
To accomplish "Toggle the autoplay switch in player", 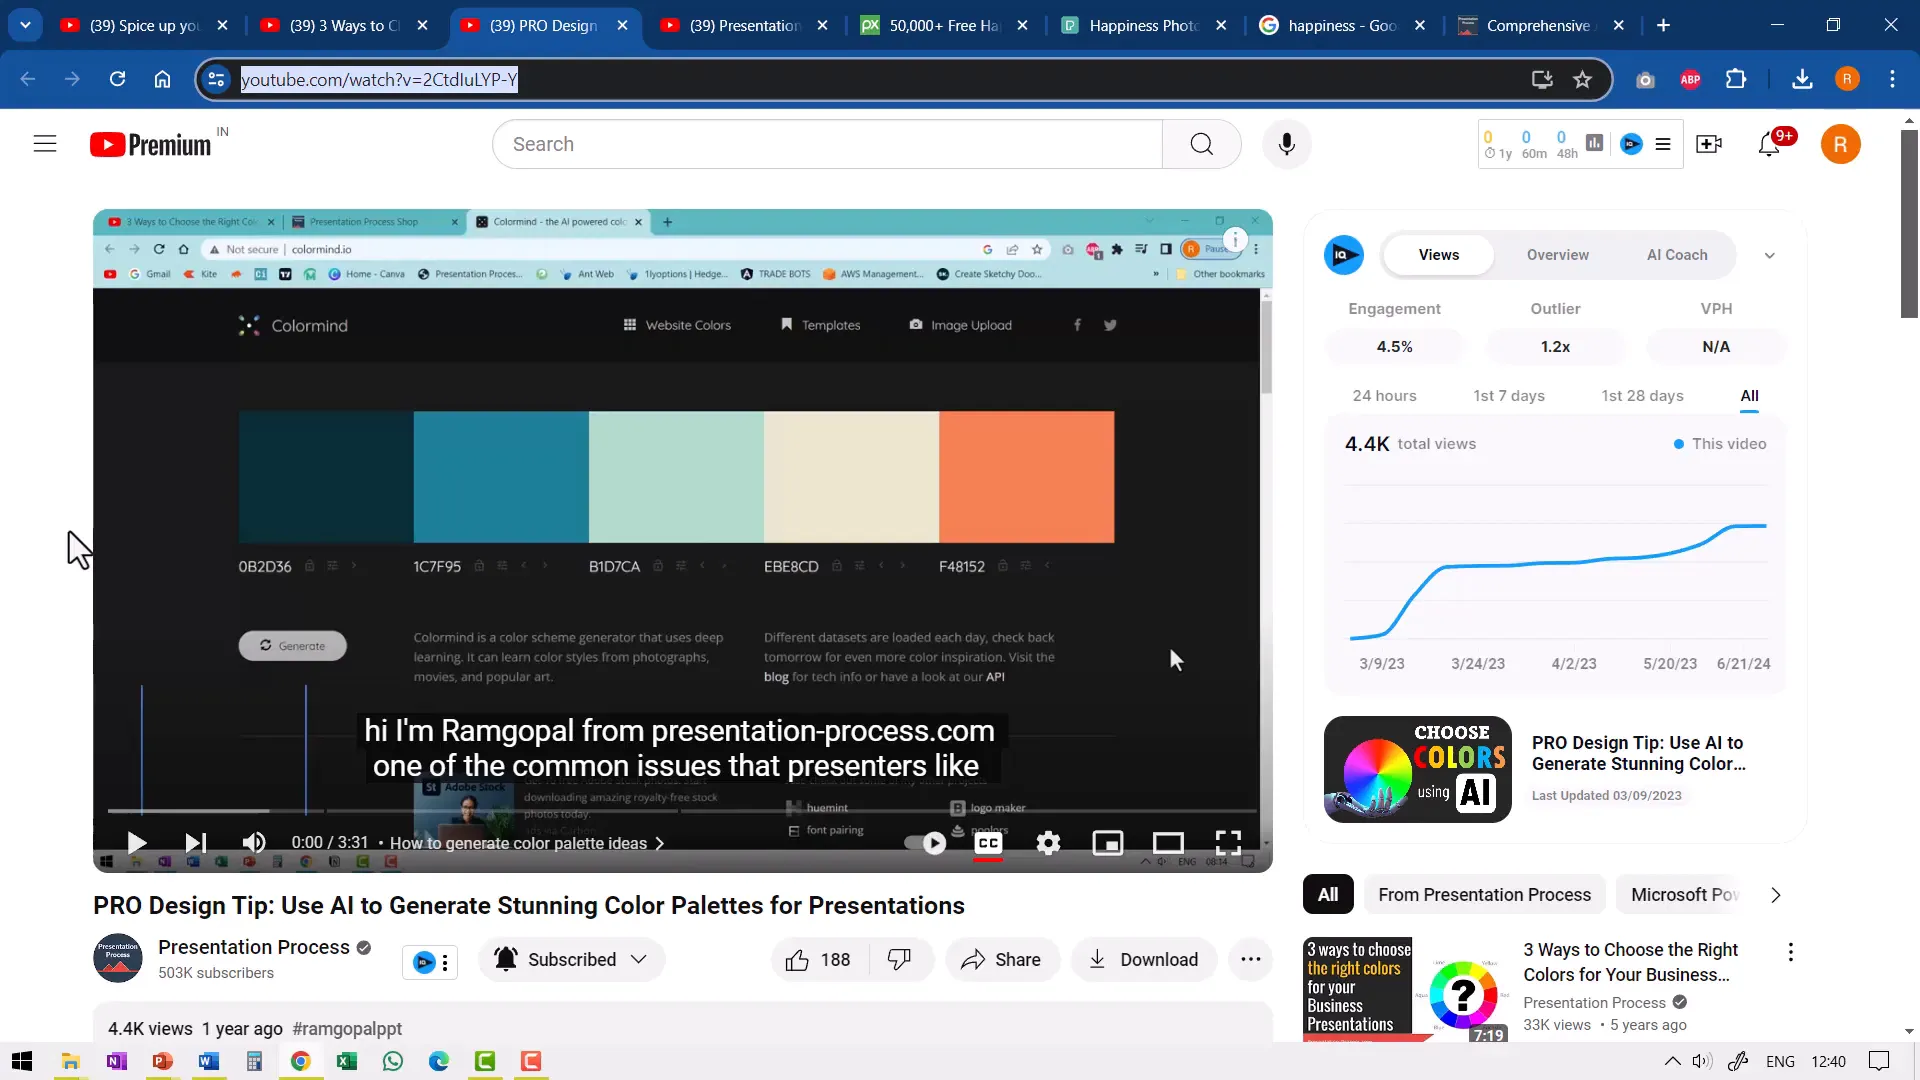I will point(926,843).
